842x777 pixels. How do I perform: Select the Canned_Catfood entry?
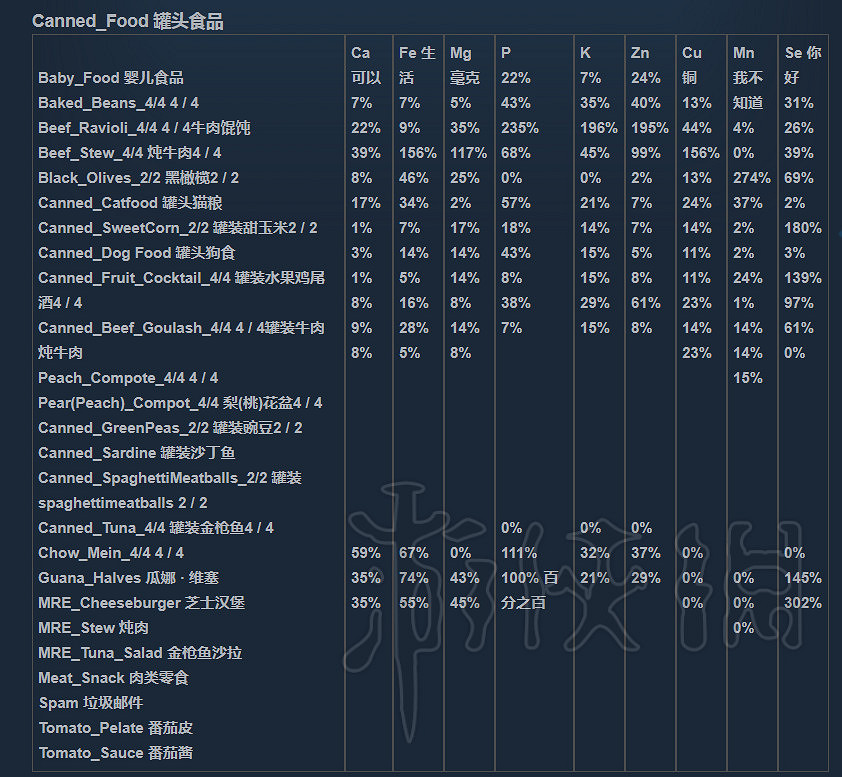(130, 203)
